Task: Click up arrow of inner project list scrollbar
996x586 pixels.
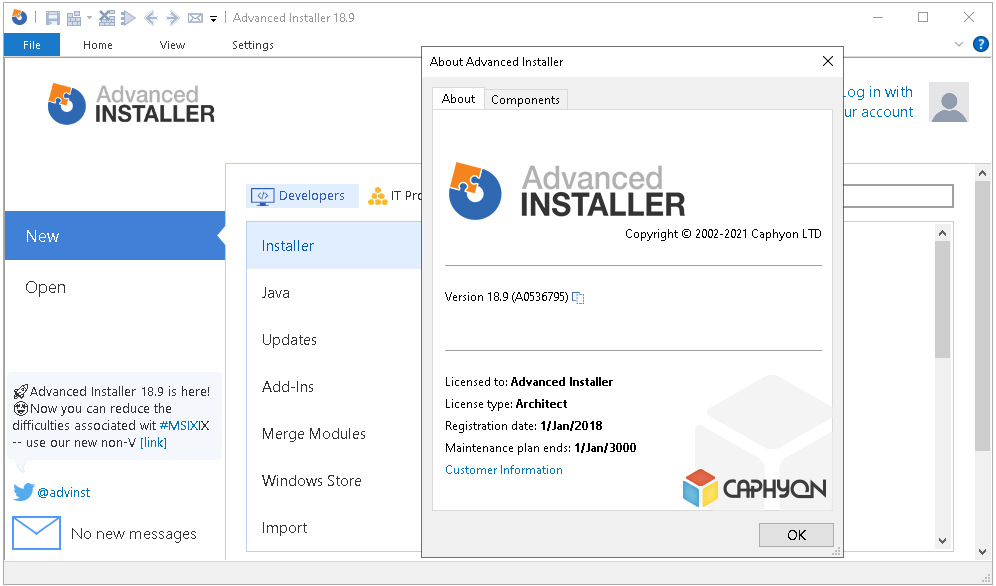Action: [942, 233]
